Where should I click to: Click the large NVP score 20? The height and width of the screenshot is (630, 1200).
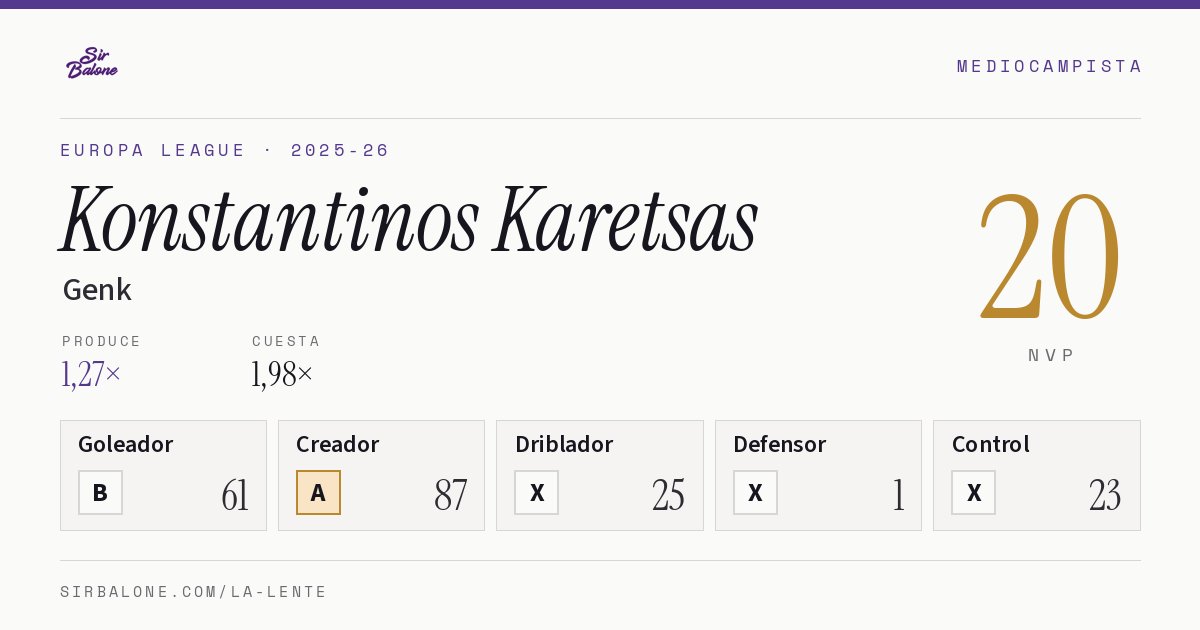(x=1049, y=256)
